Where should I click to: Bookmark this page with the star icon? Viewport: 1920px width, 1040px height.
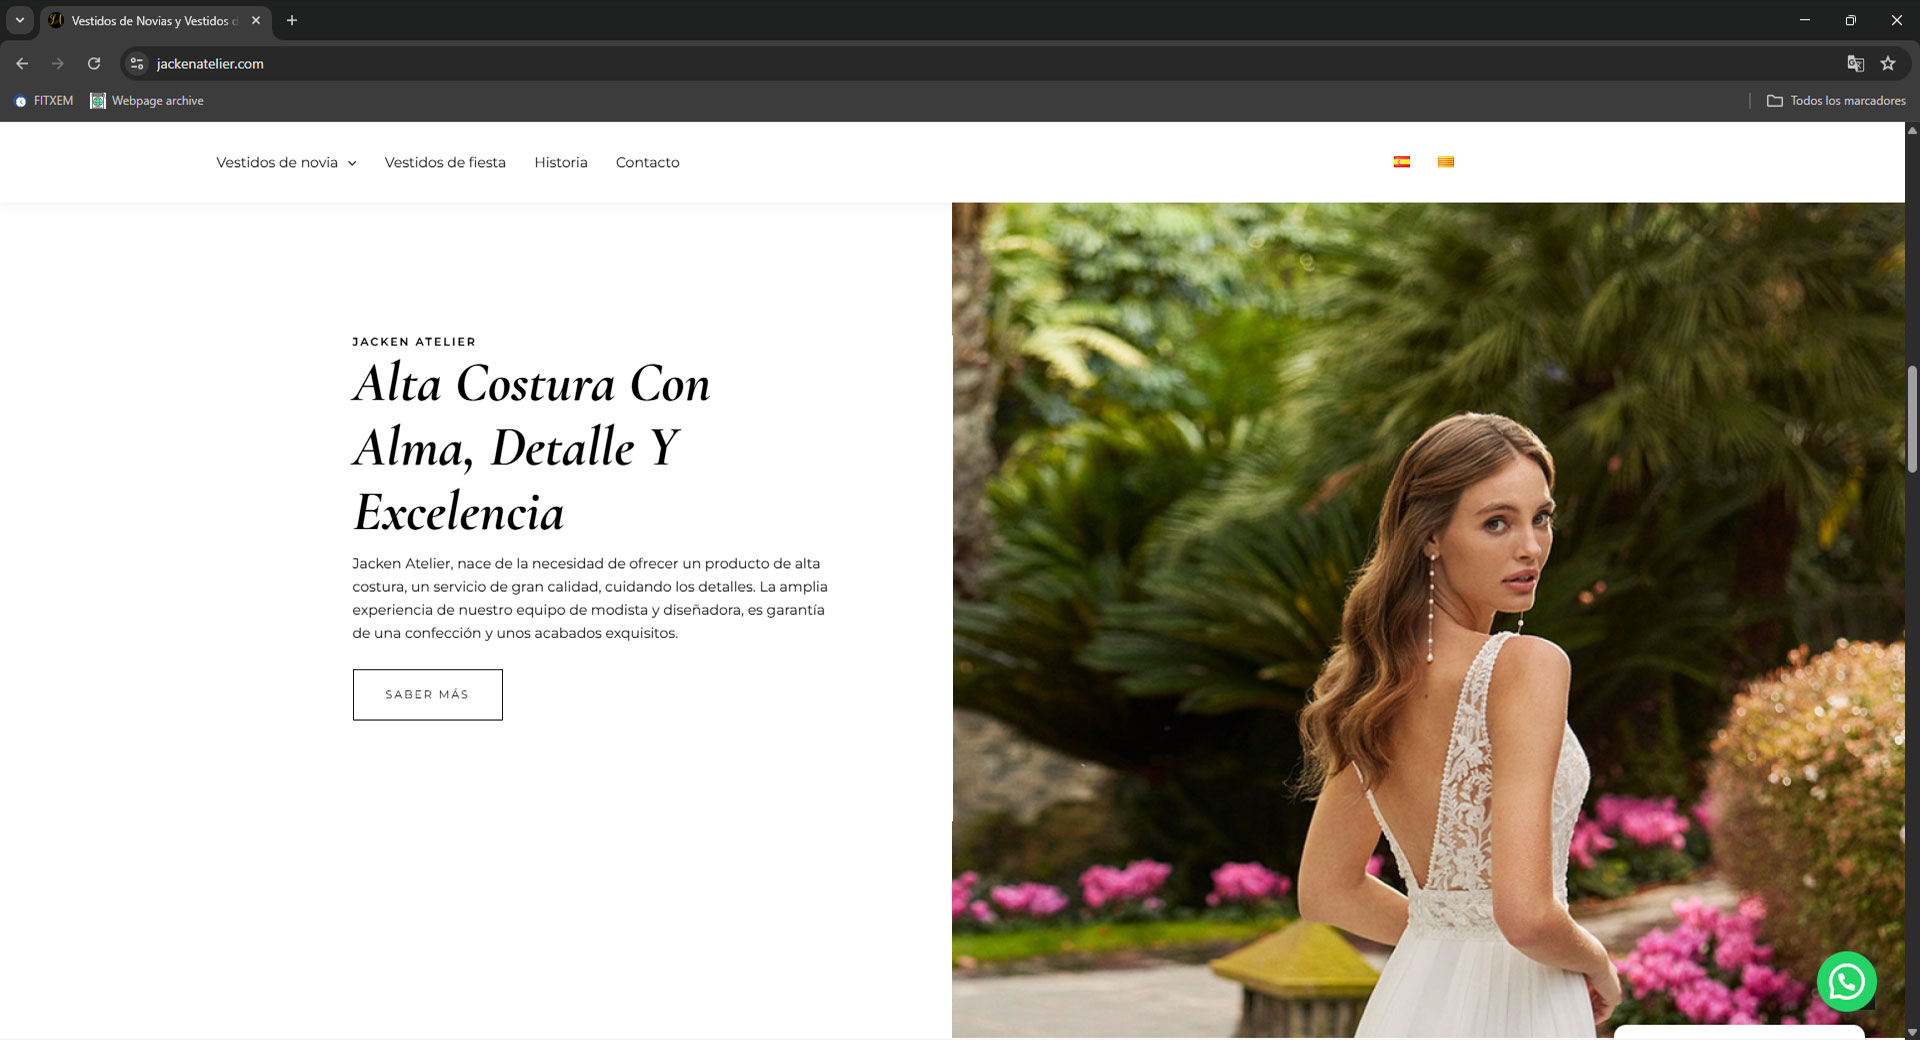(x=1888, y=63)
